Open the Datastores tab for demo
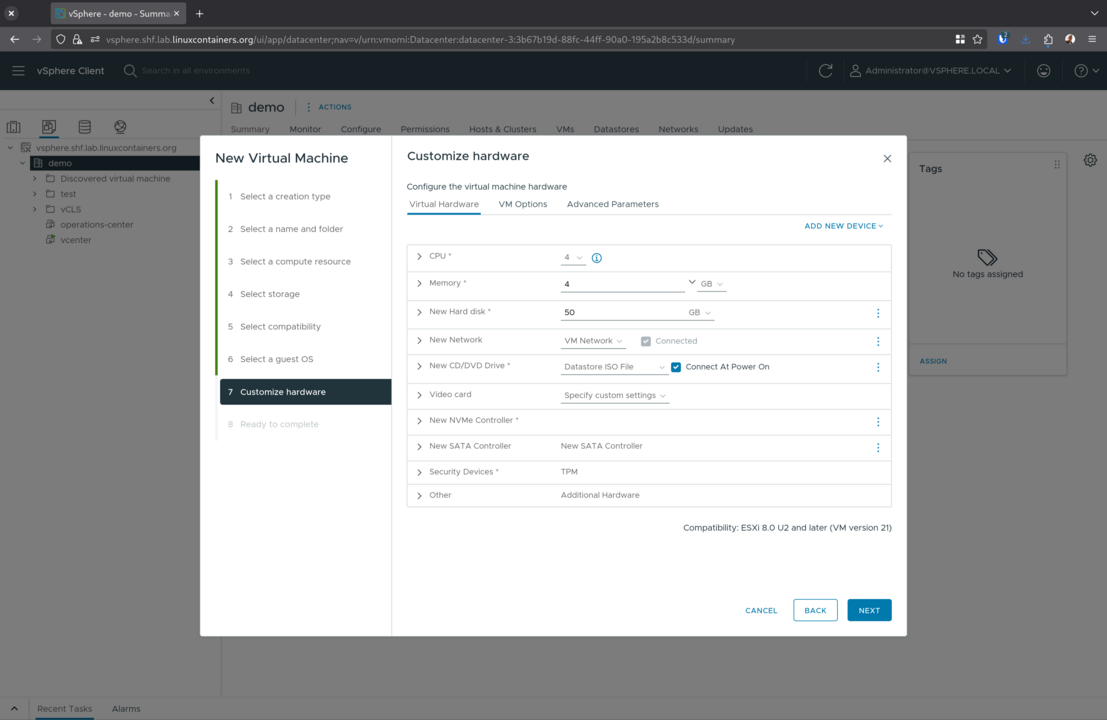 tap(616, 129)
